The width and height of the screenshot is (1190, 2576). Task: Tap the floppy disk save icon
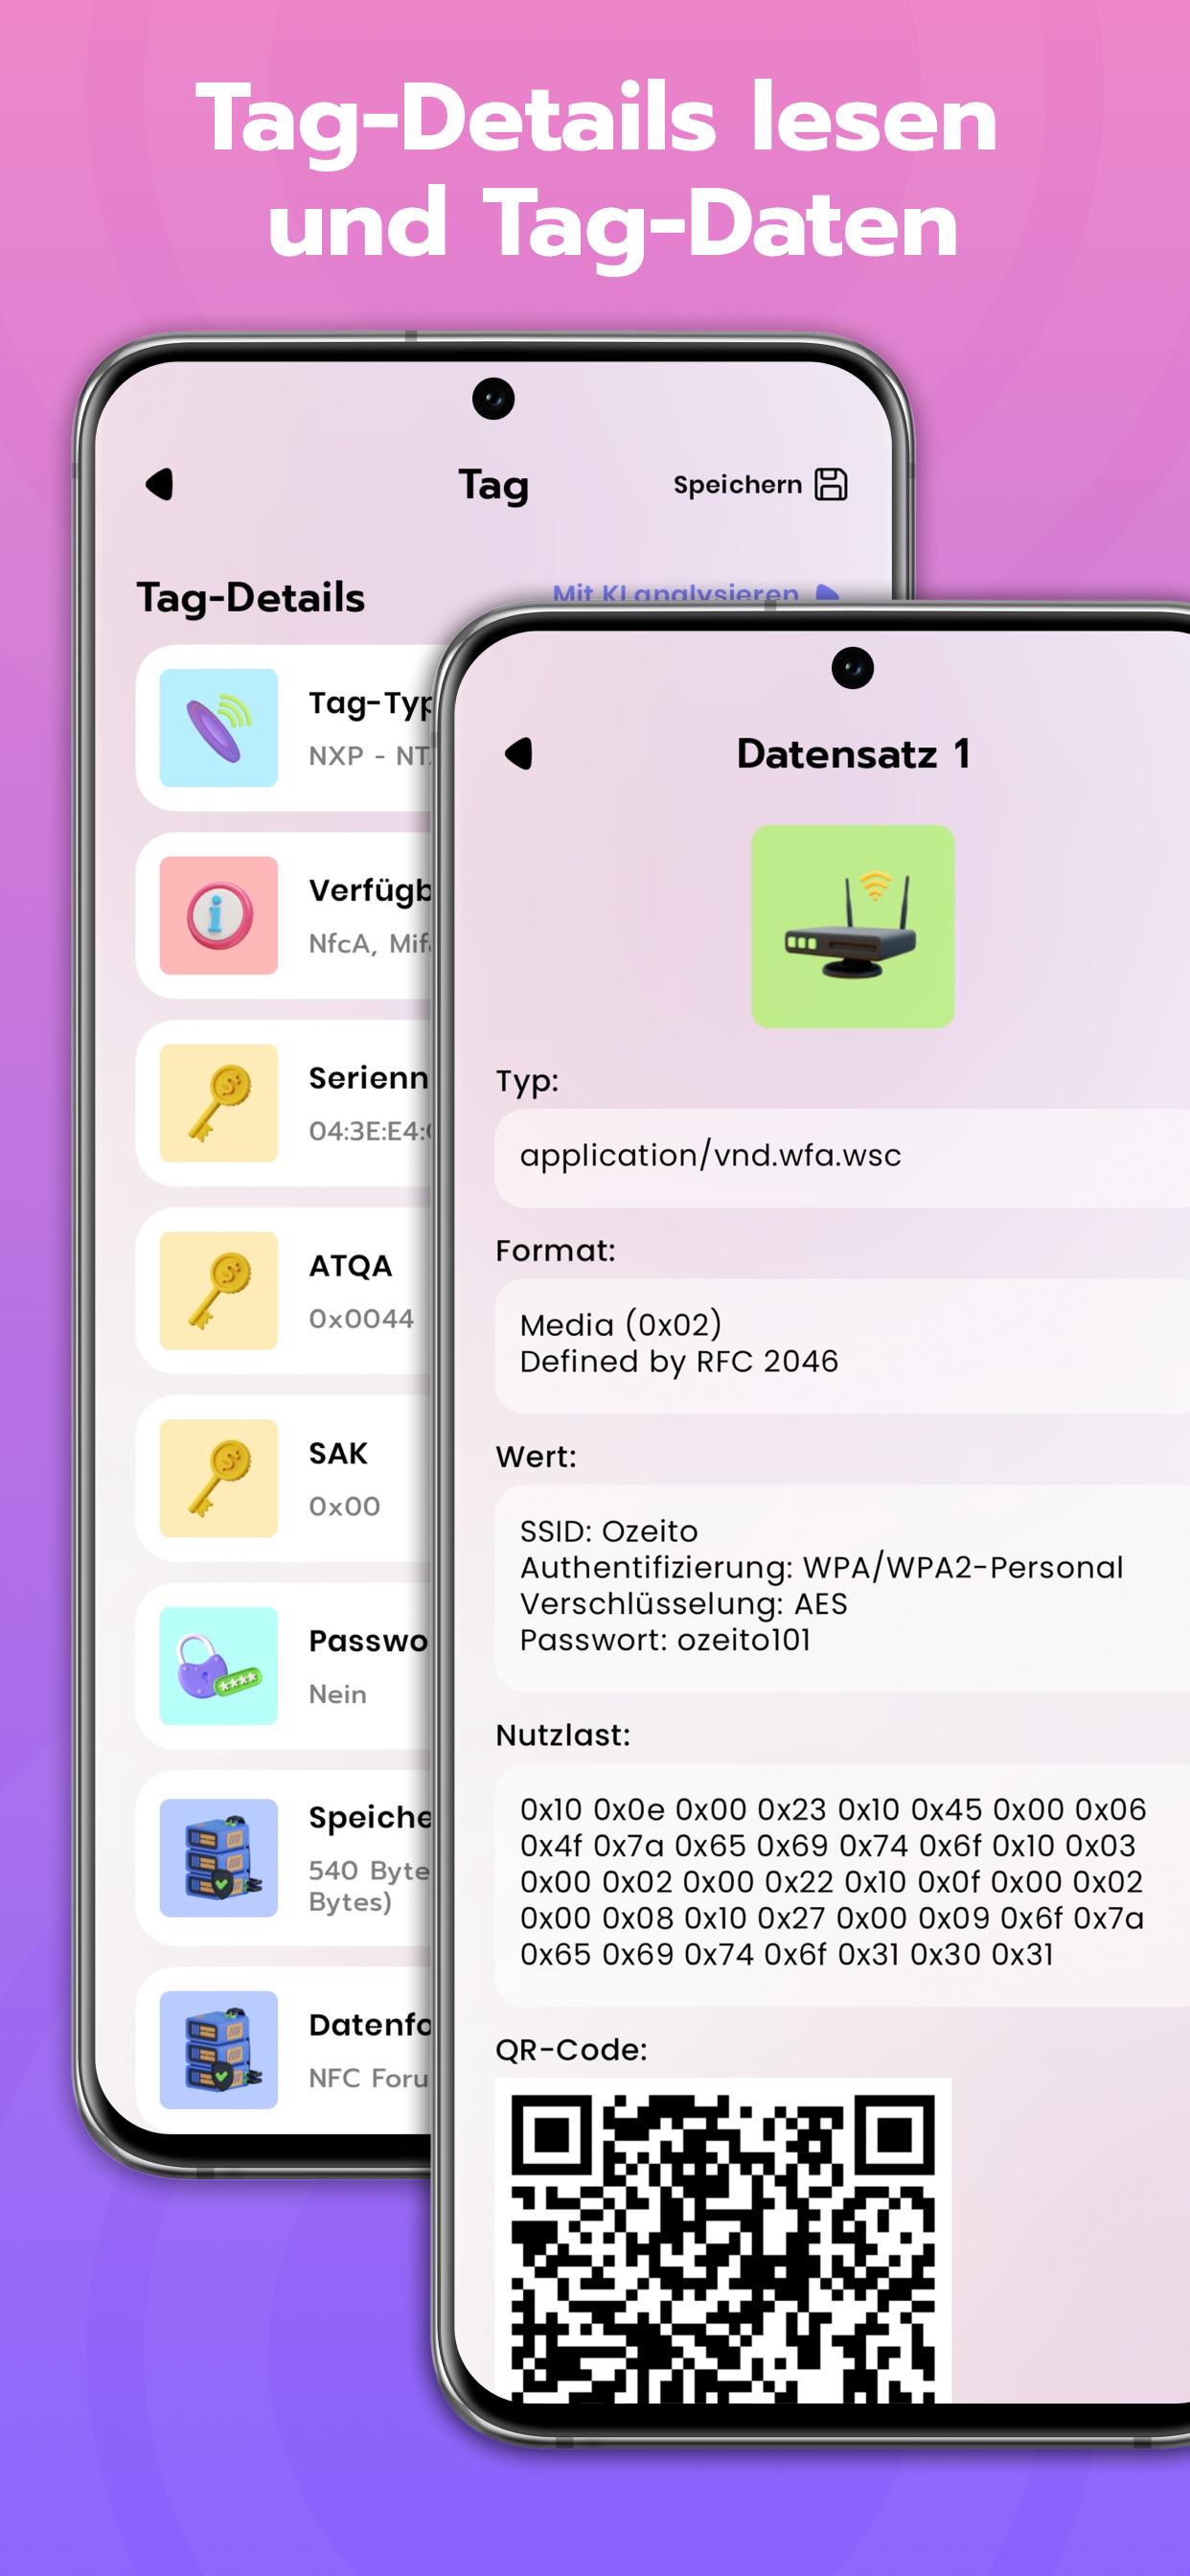point(831,484)
